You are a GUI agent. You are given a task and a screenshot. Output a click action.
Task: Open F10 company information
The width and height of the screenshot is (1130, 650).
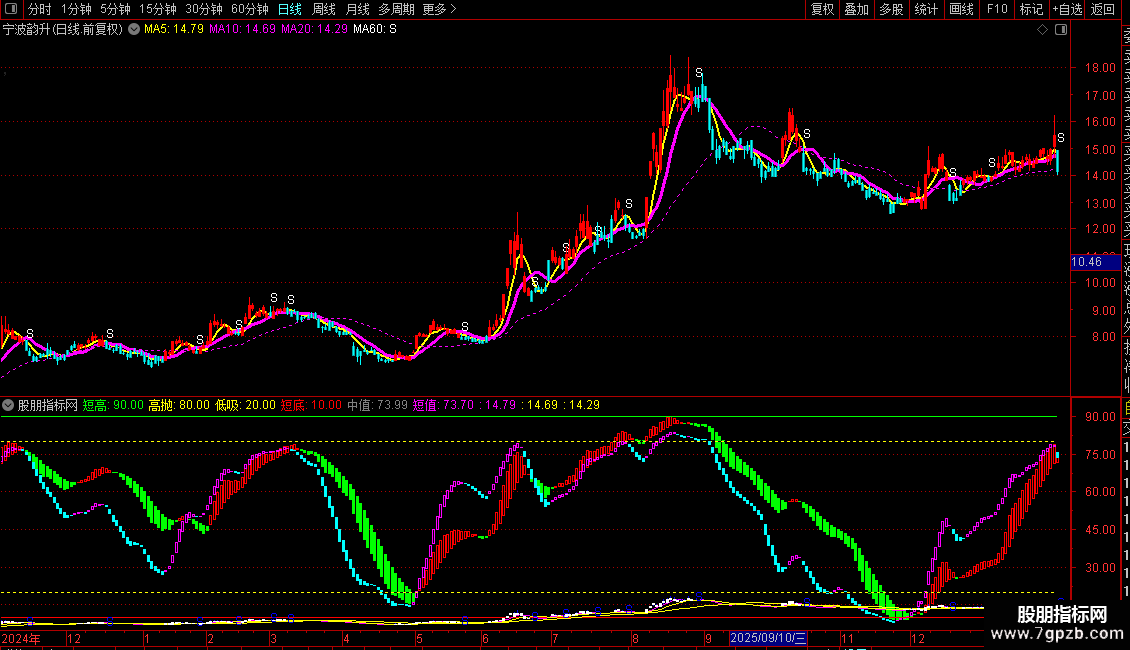point(997,9)
